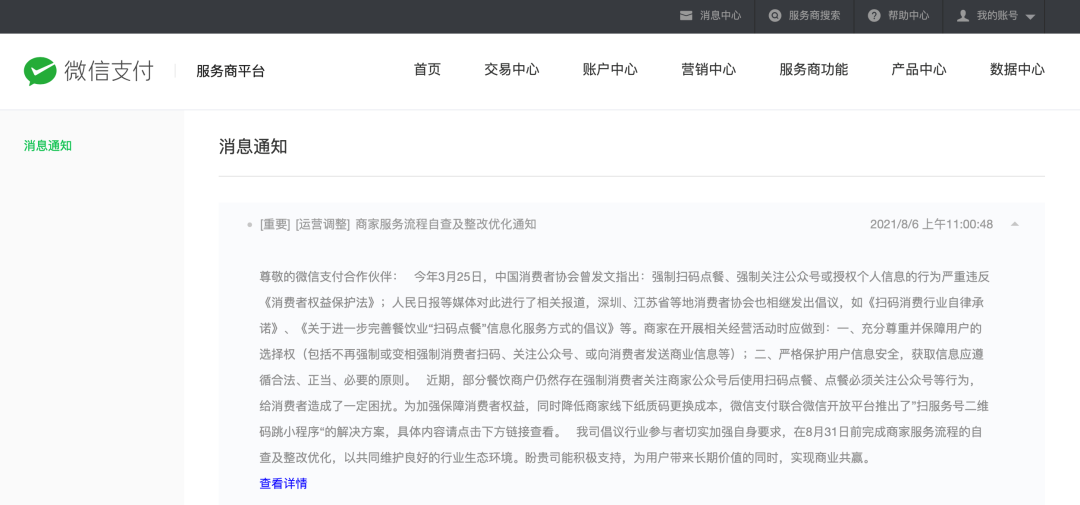Select 消息通知 in the left sidebar
This screenshot has width=1080, height=505.
[48, 145]
